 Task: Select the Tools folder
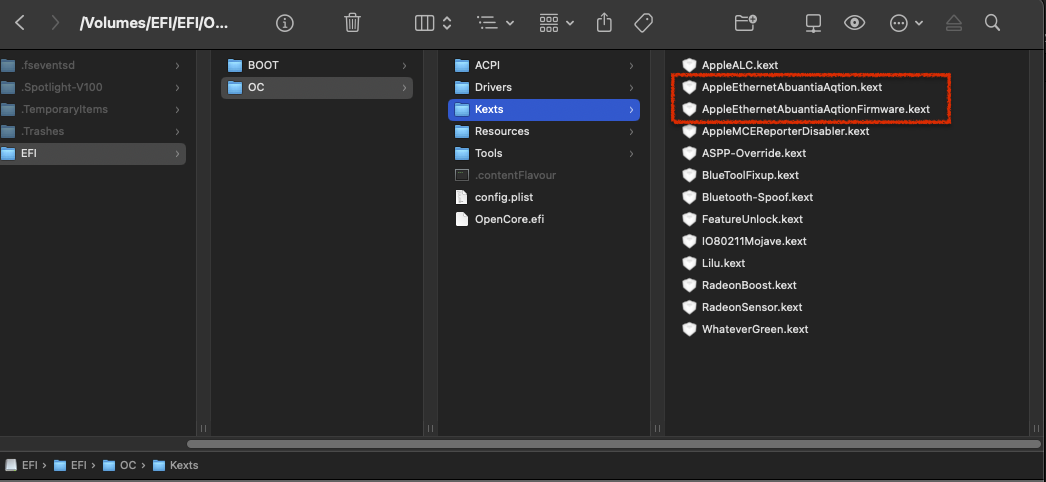544,153
